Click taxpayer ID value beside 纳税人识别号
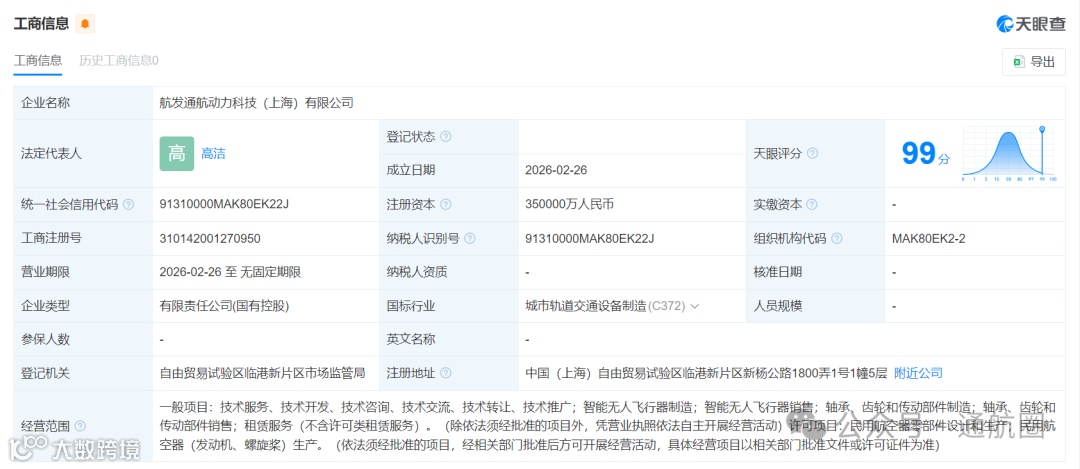The image size is (1080, 469). [x=589, y=238]
